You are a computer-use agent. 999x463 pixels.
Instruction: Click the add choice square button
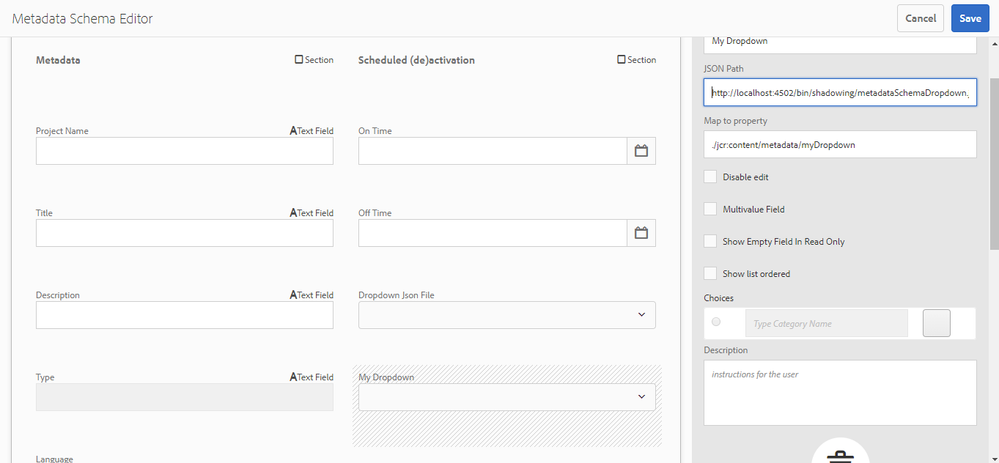[936, 323]
